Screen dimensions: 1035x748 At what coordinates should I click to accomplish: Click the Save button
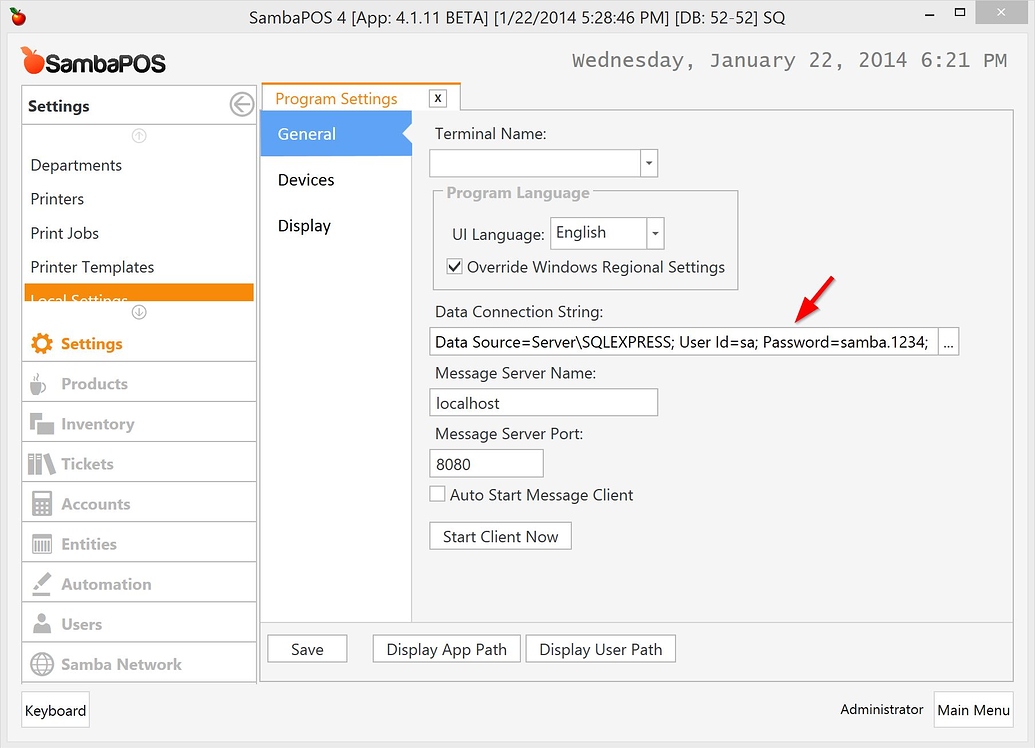307,648
